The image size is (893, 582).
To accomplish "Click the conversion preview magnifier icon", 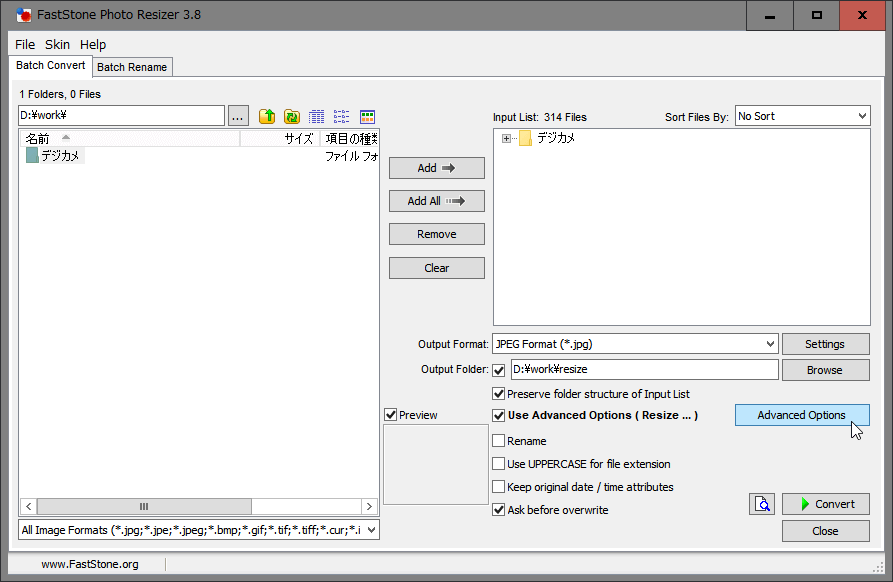I will click(762, 504).
